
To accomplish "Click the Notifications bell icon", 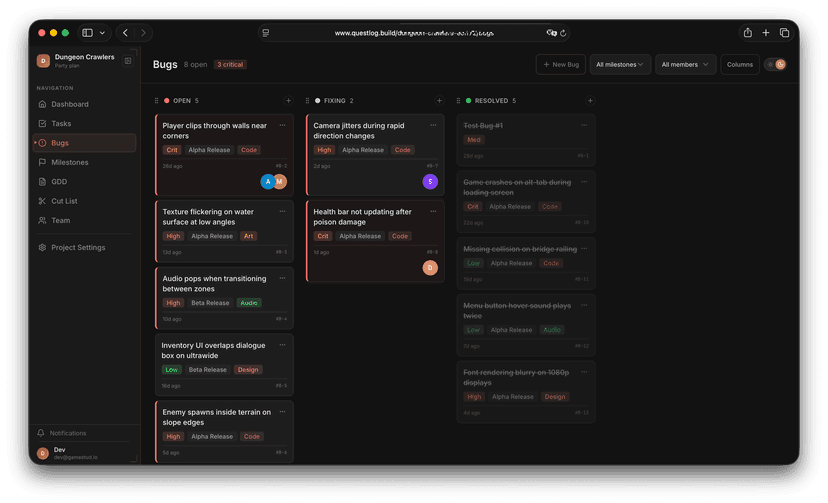I will [x=41, y=433].
